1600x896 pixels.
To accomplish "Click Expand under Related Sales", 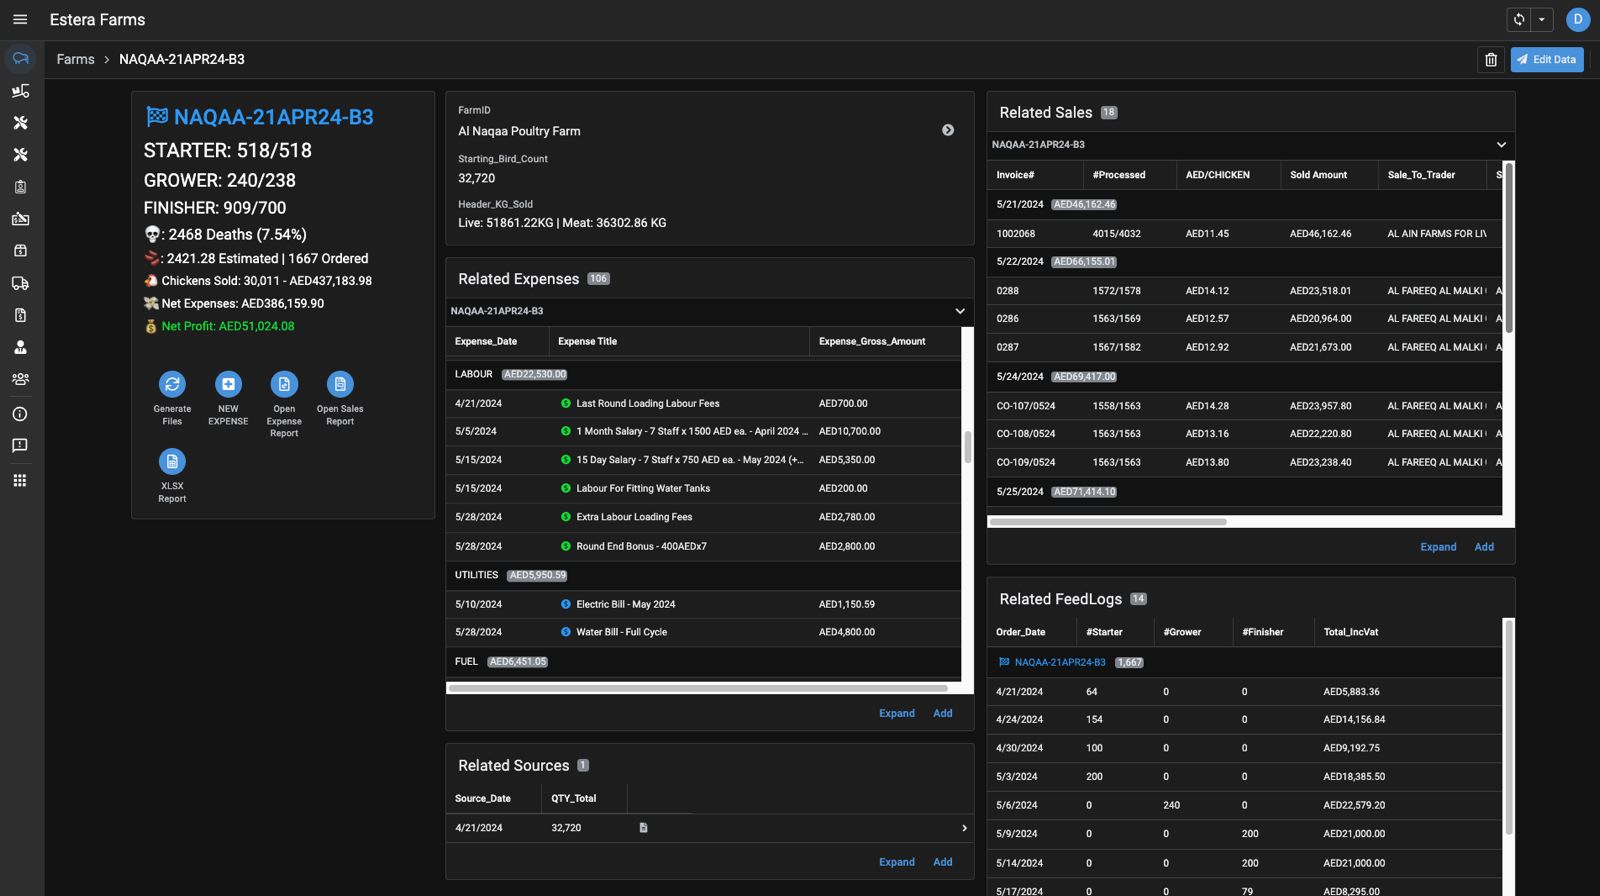I will 1438,547.
